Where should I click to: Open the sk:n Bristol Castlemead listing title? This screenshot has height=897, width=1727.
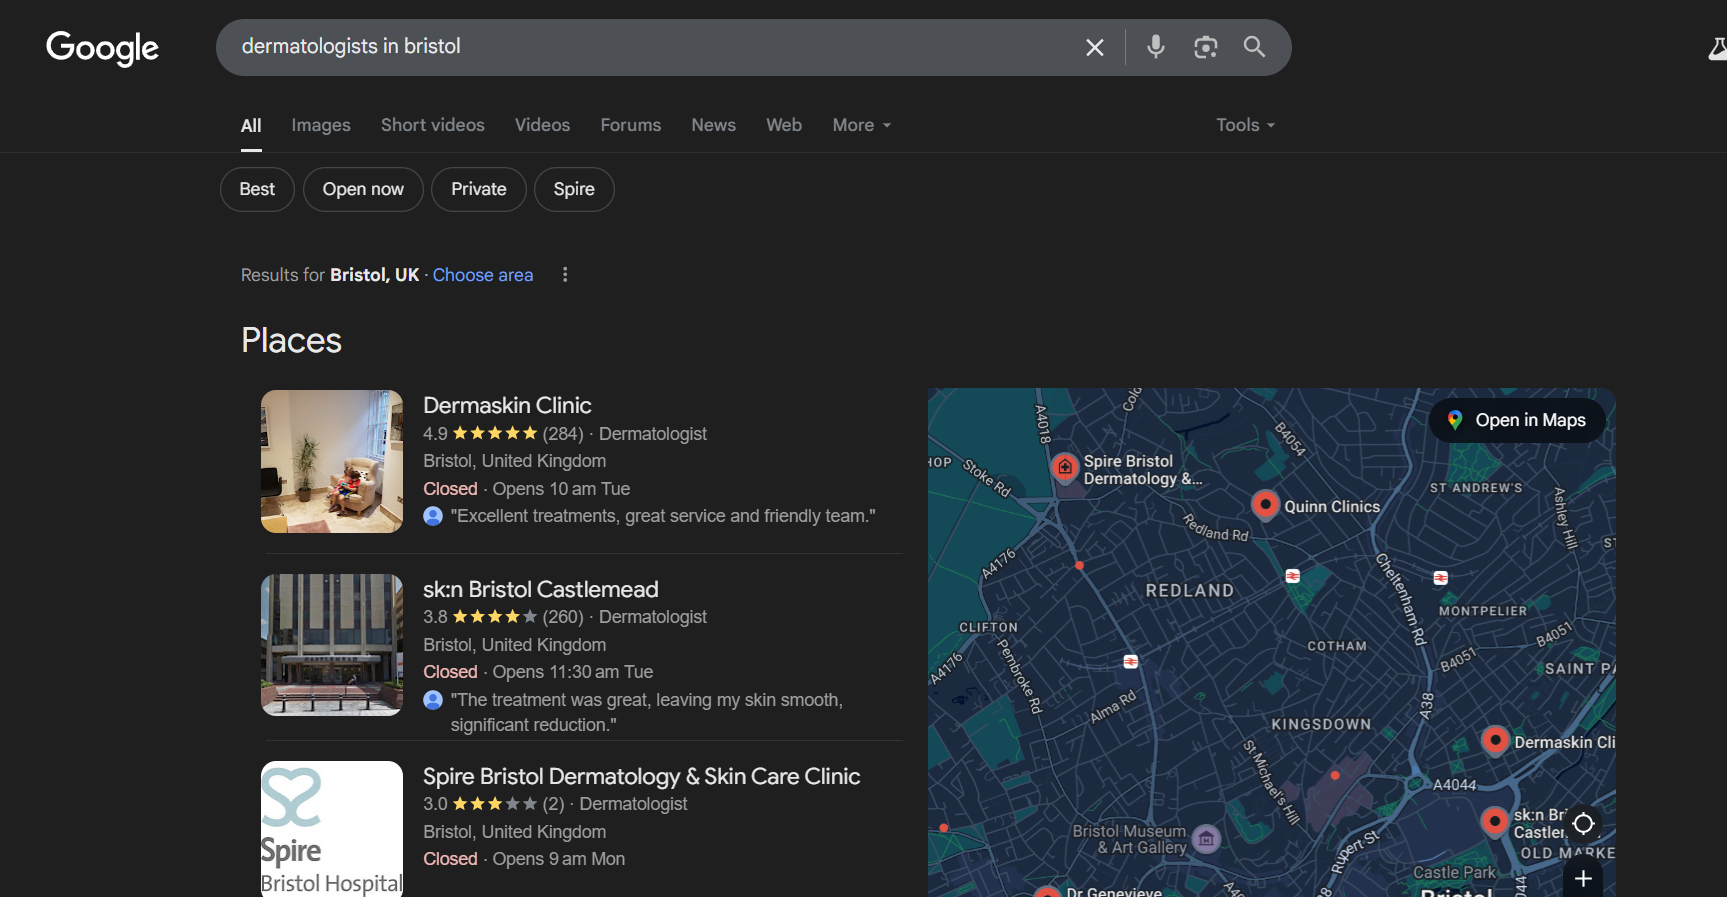click(541, 589)
